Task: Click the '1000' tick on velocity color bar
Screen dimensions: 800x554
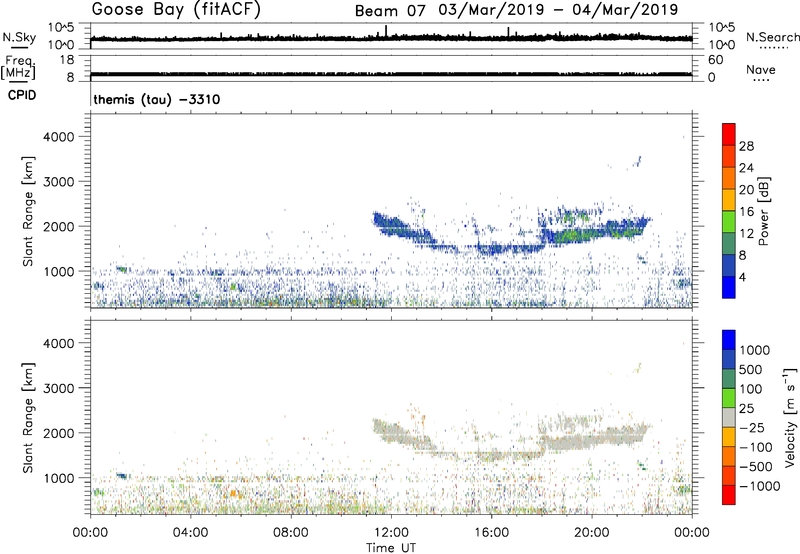Action: (x=754, y=350)
